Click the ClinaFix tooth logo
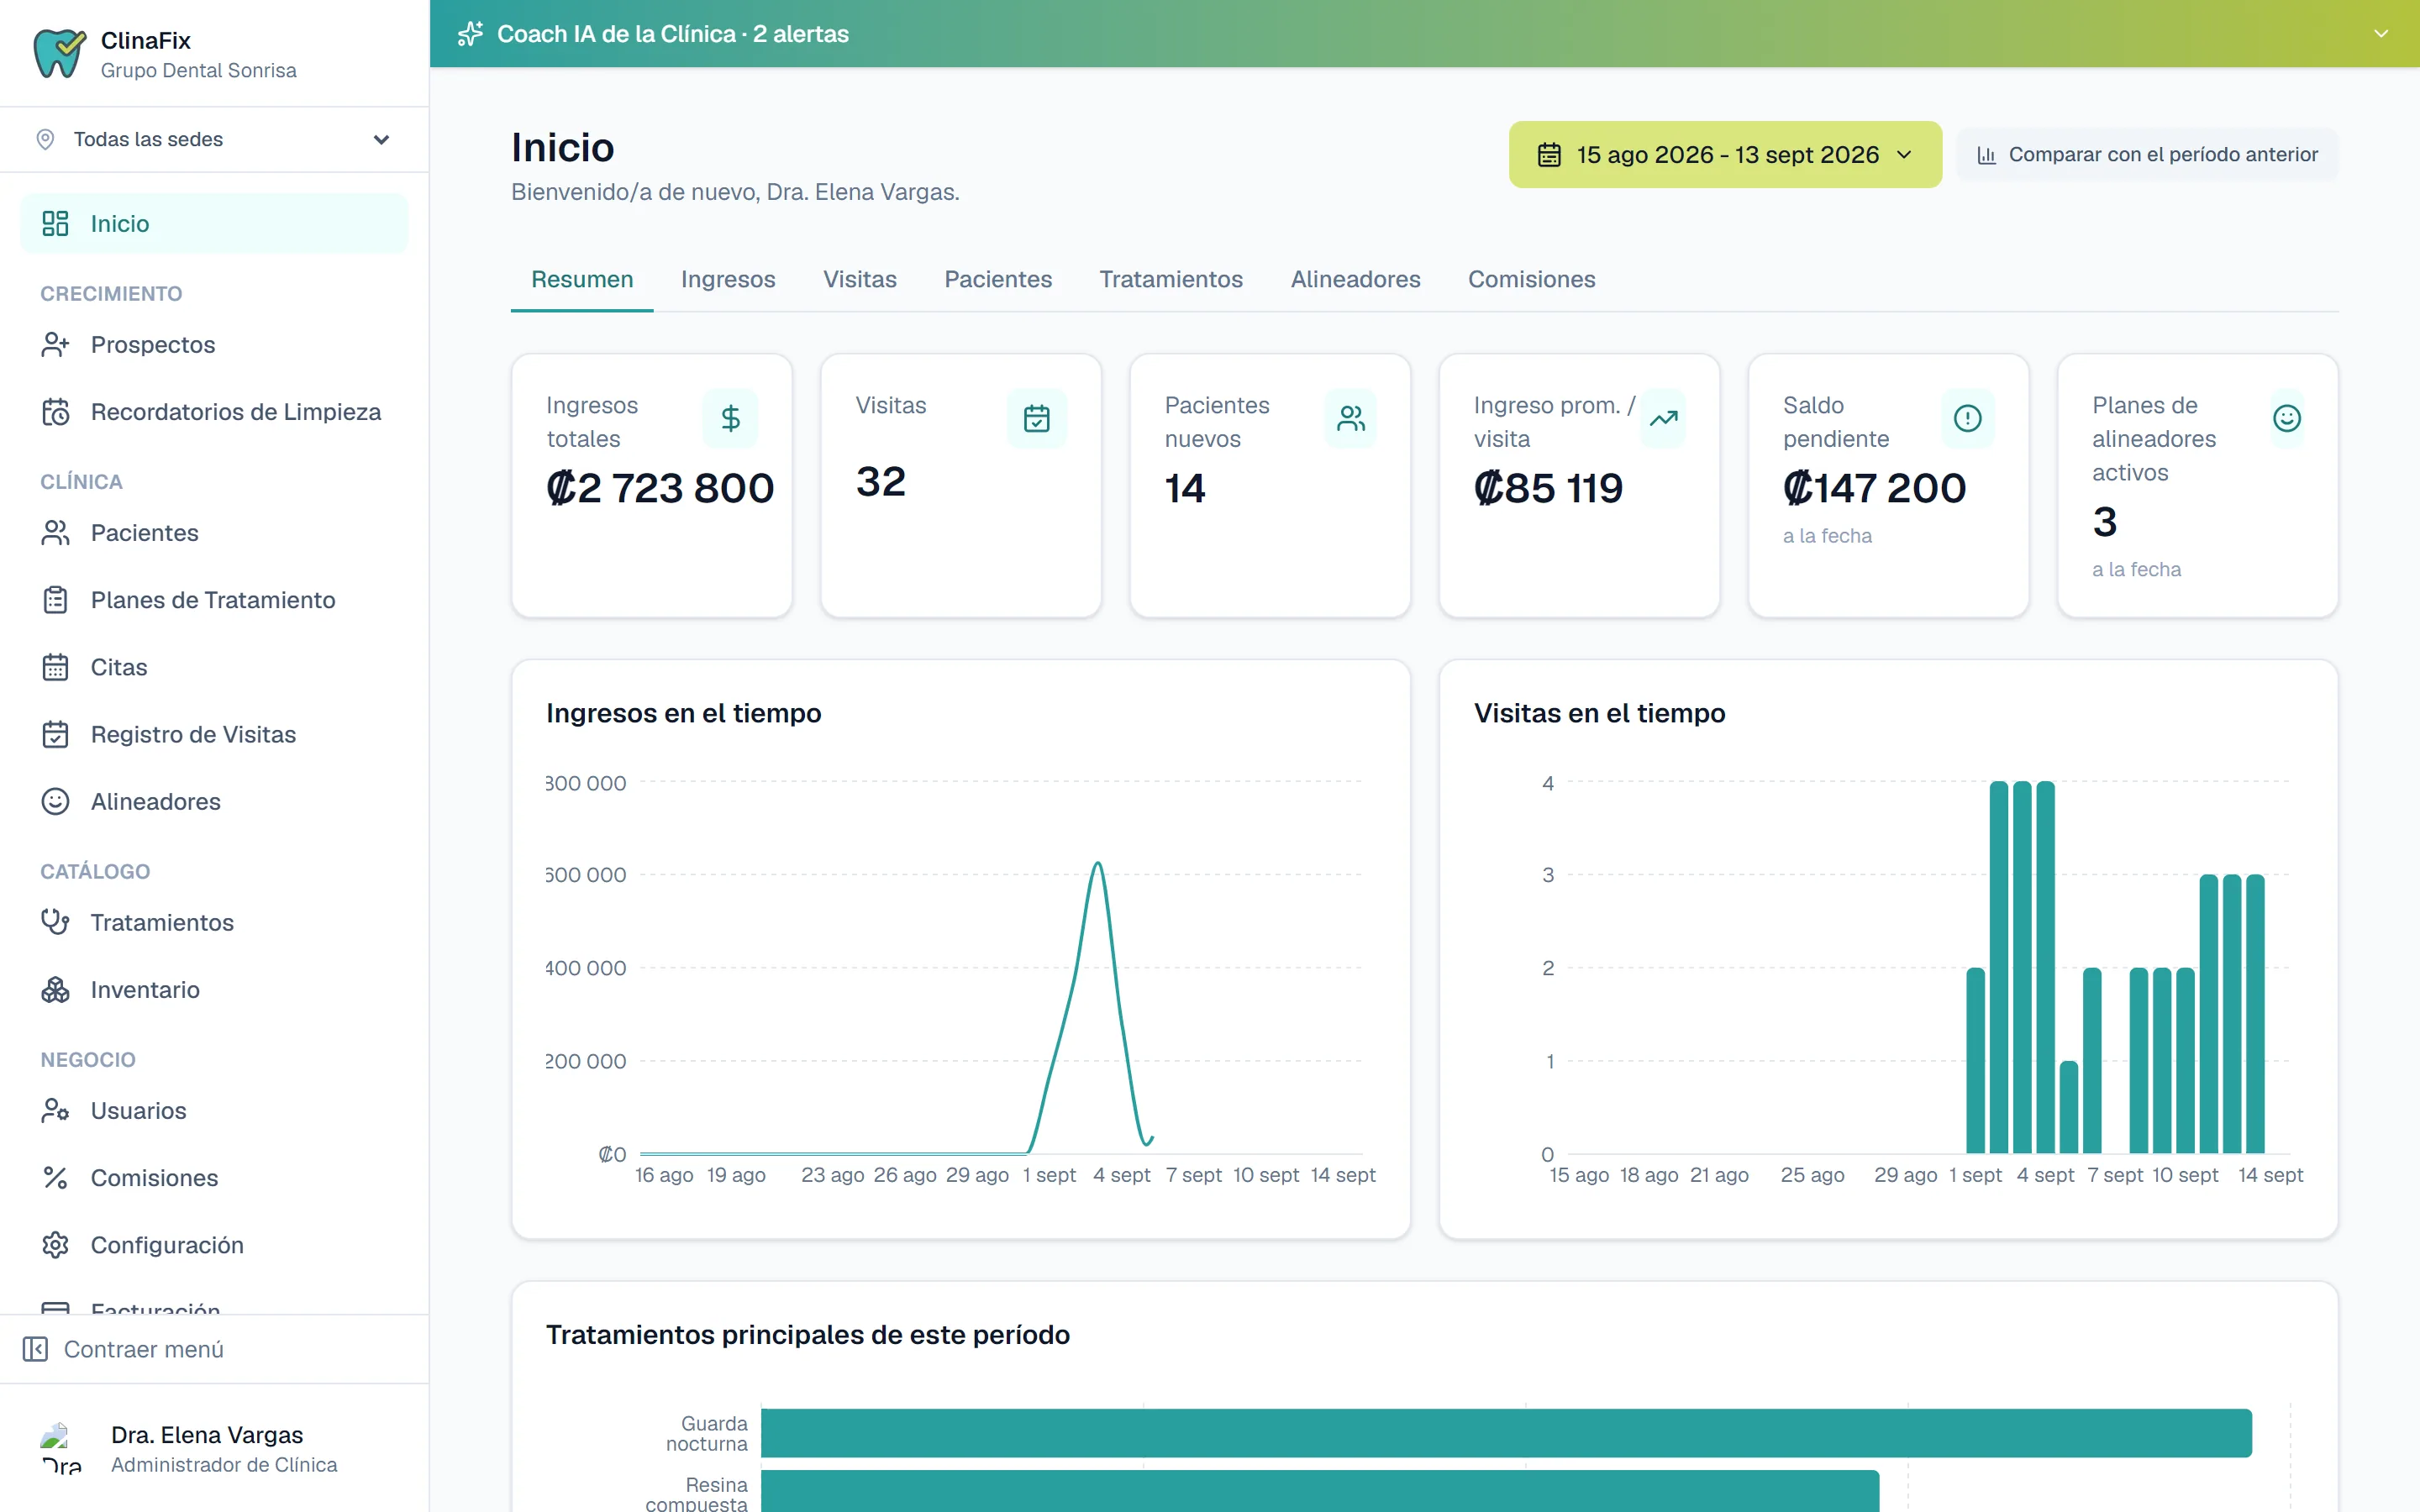The height and width of the screenshot is (1512, 2420). [59, 53]
